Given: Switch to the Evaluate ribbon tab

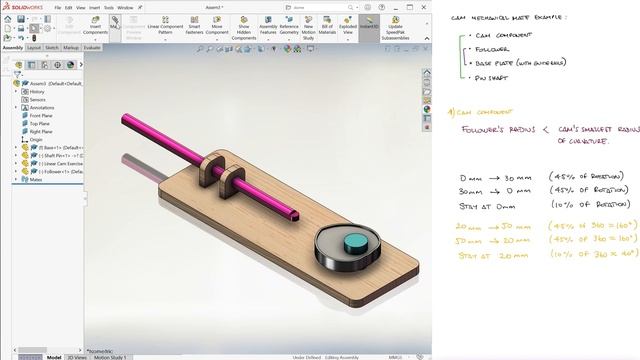Looking at the screenshot, I should coord(92,48).
